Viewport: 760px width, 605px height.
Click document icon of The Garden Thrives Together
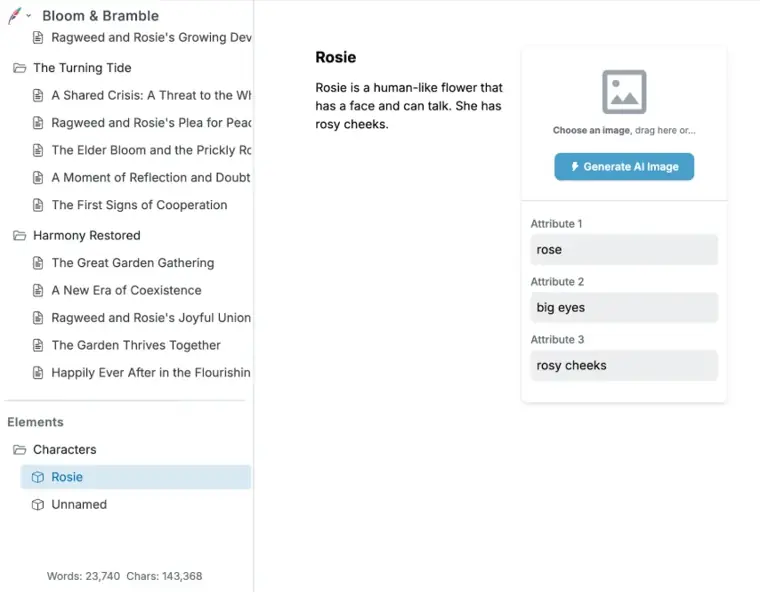pyautogui.click(x=38, y=346)
